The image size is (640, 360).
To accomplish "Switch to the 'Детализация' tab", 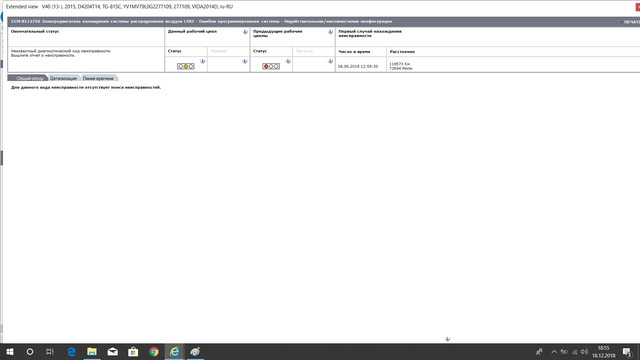I will point(63,78).
